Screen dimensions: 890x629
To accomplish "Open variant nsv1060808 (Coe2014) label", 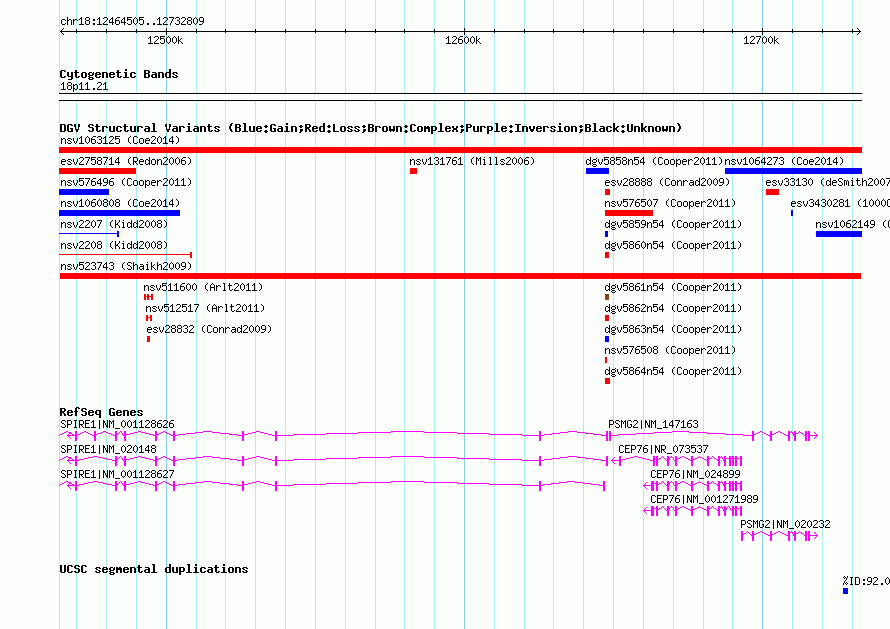I will pyautogui.click(x=120, y=203).
